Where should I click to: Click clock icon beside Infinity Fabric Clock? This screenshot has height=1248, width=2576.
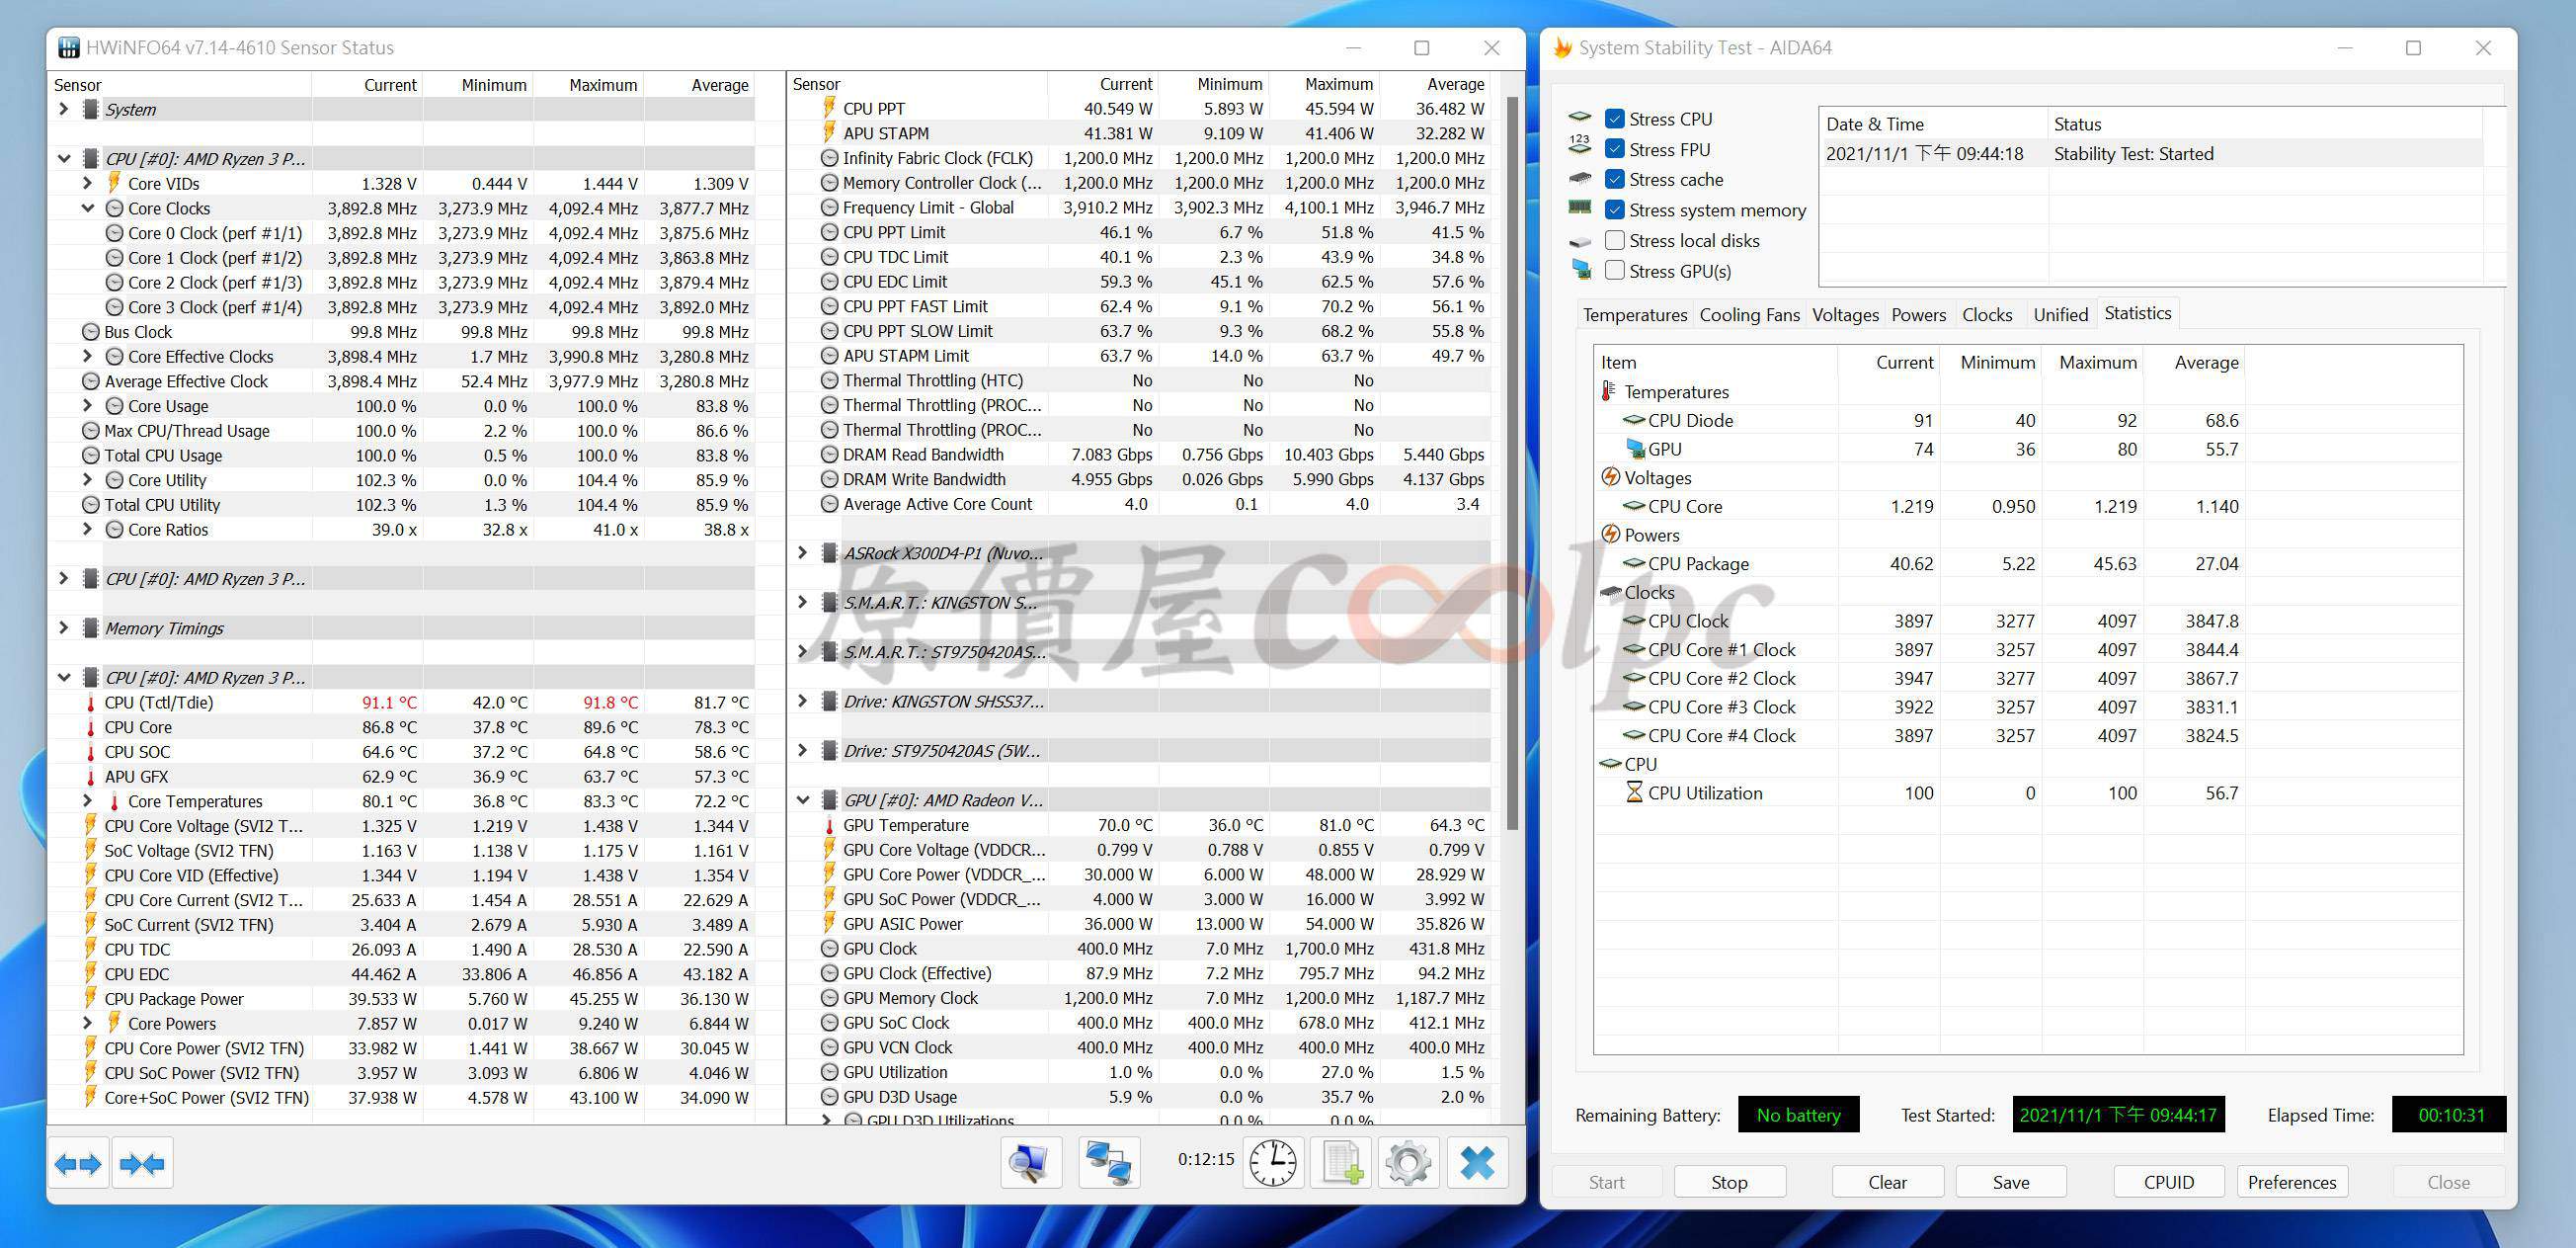coord(829,158)
